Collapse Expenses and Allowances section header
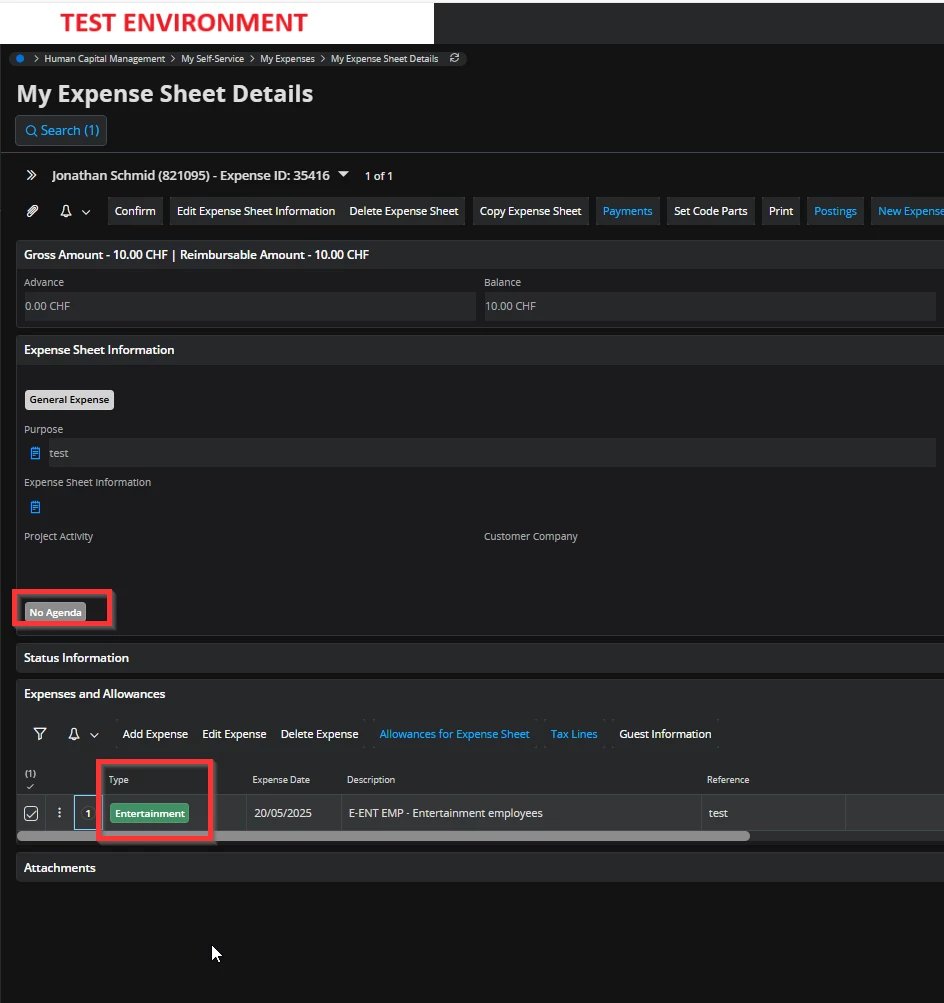The image size is (944, 1003). pos(480,694)
